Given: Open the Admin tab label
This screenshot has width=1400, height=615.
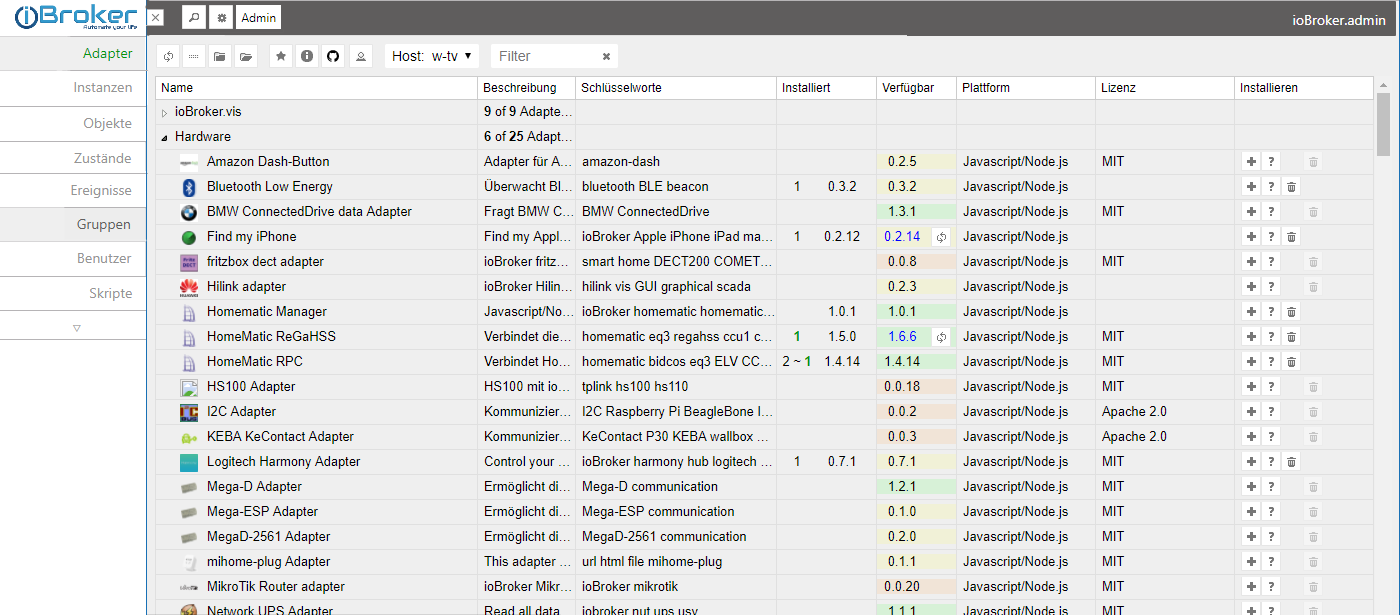Looking at the screenshot, I should [258, 17].
